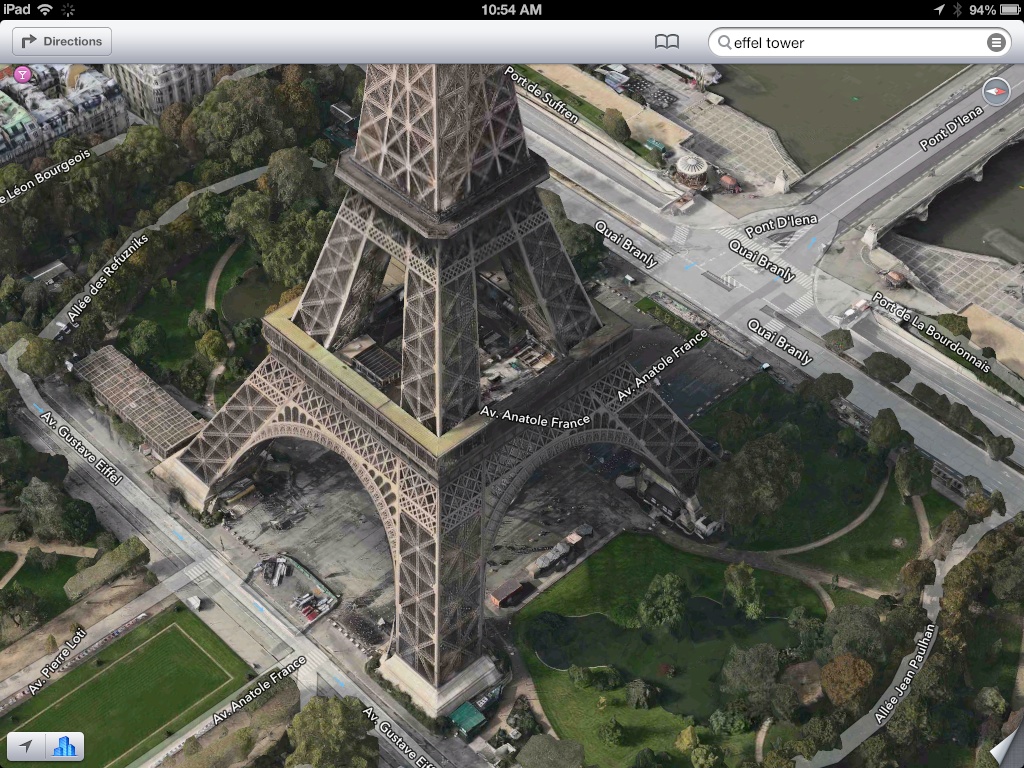Tap the Port de Suffren label
The width and height of the screenshot is (1024, 768).
tap(542, 95)
